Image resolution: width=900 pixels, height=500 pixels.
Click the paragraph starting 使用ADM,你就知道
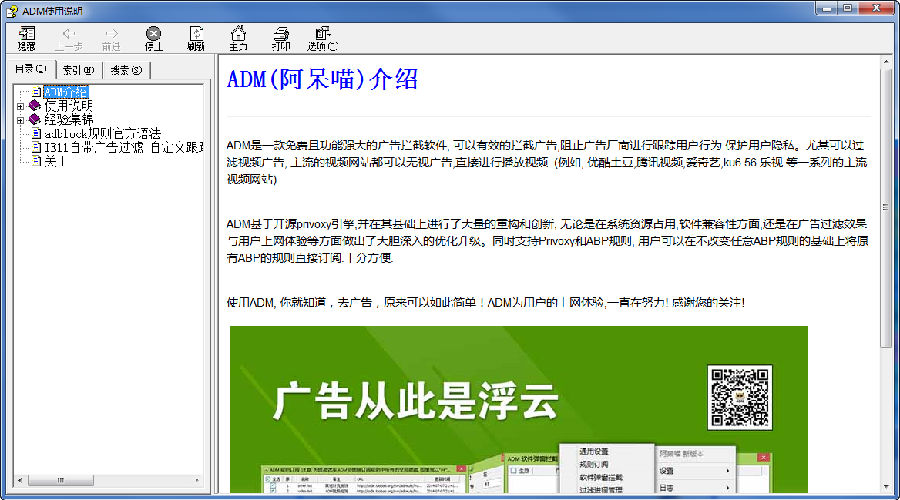[486, 302]
